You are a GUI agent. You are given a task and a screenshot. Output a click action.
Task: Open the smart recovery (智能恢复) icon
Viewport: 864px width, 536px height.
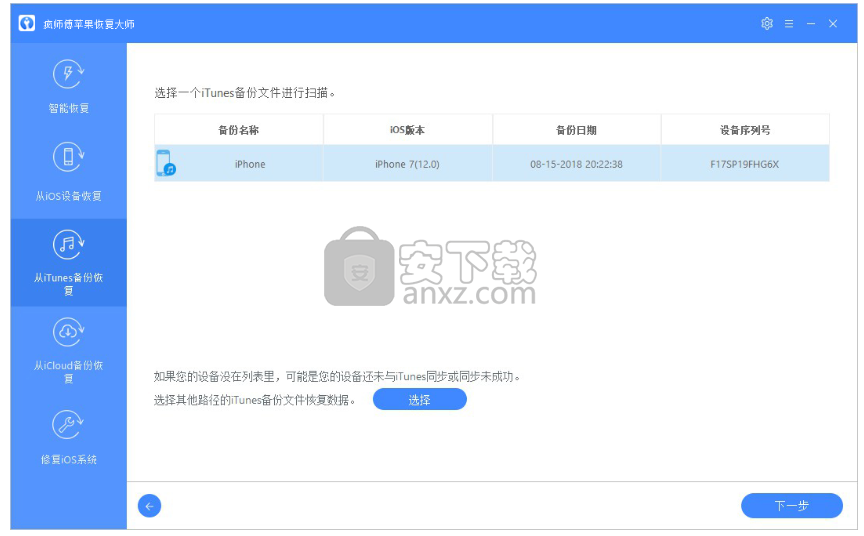click(68, 74)
